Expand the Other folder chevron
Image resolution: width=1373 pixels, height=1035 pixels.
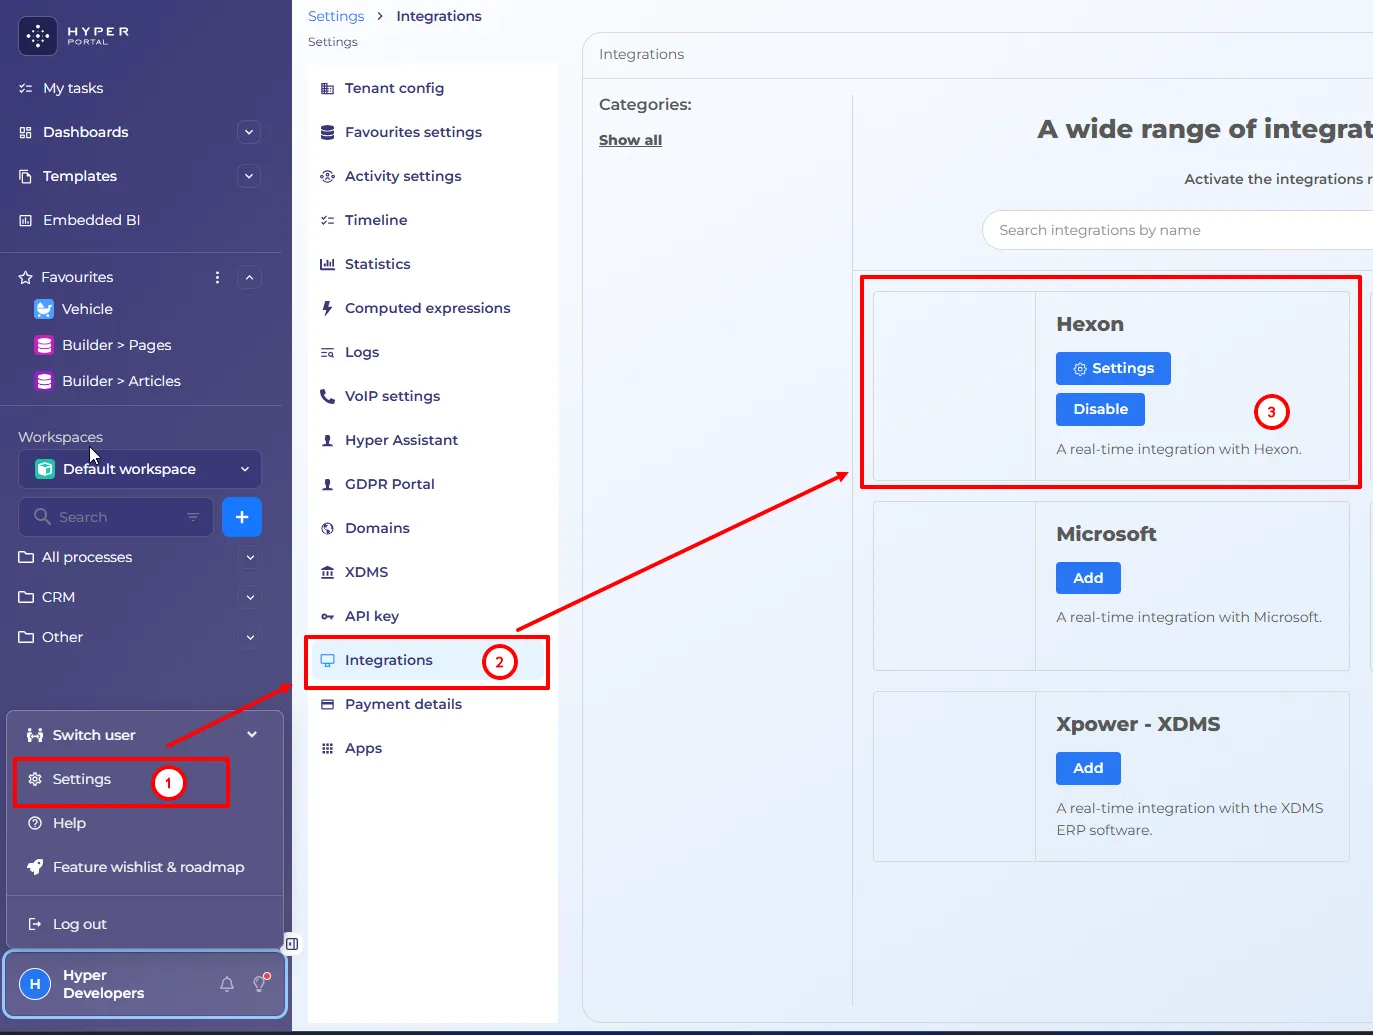(250, 637)
